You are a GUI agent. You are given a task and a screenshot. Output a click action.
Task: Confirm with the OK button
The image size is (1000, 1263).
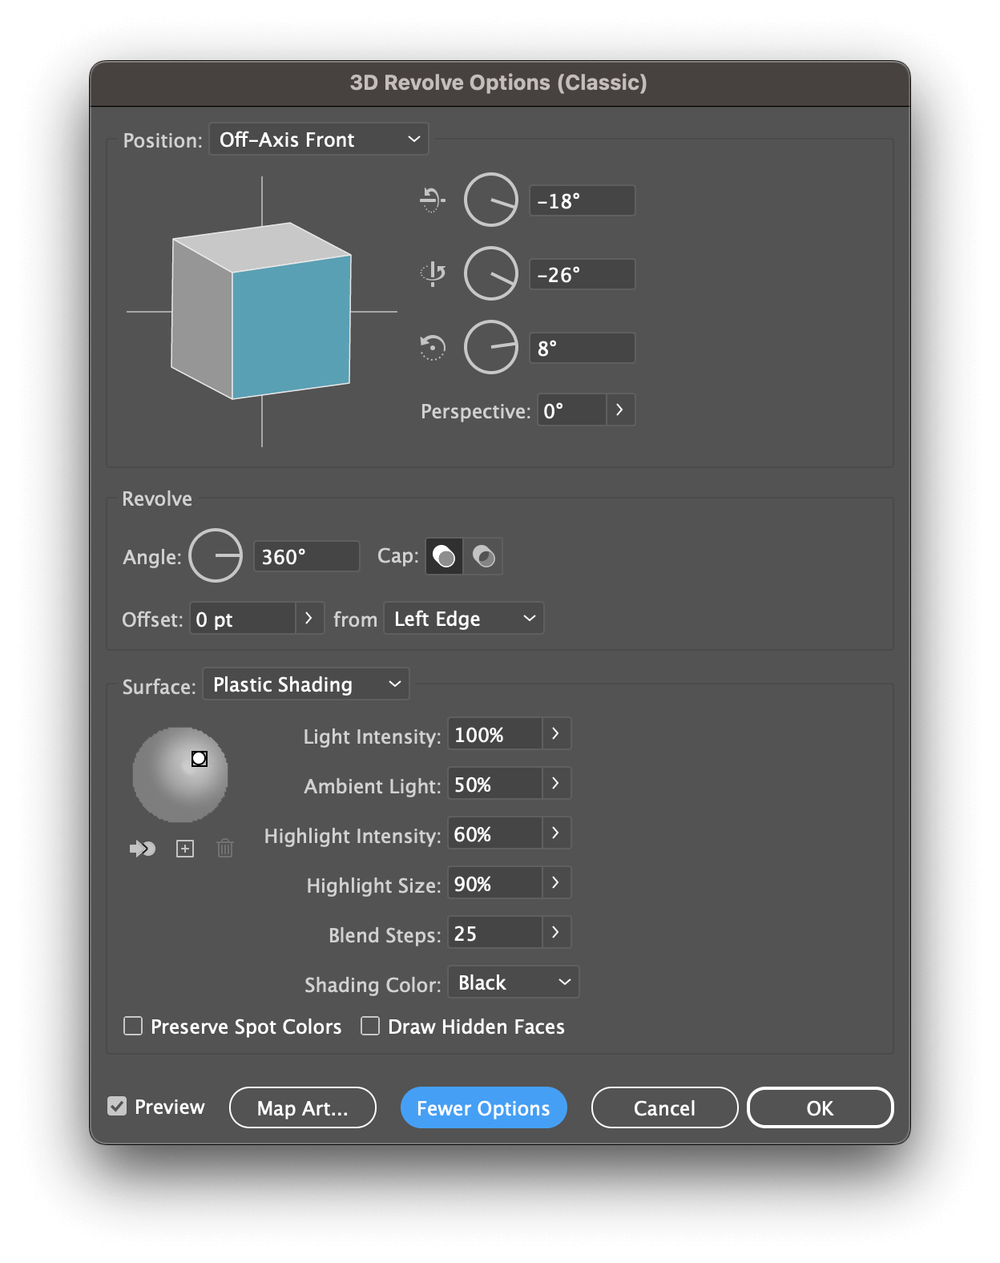(820, 1107)
